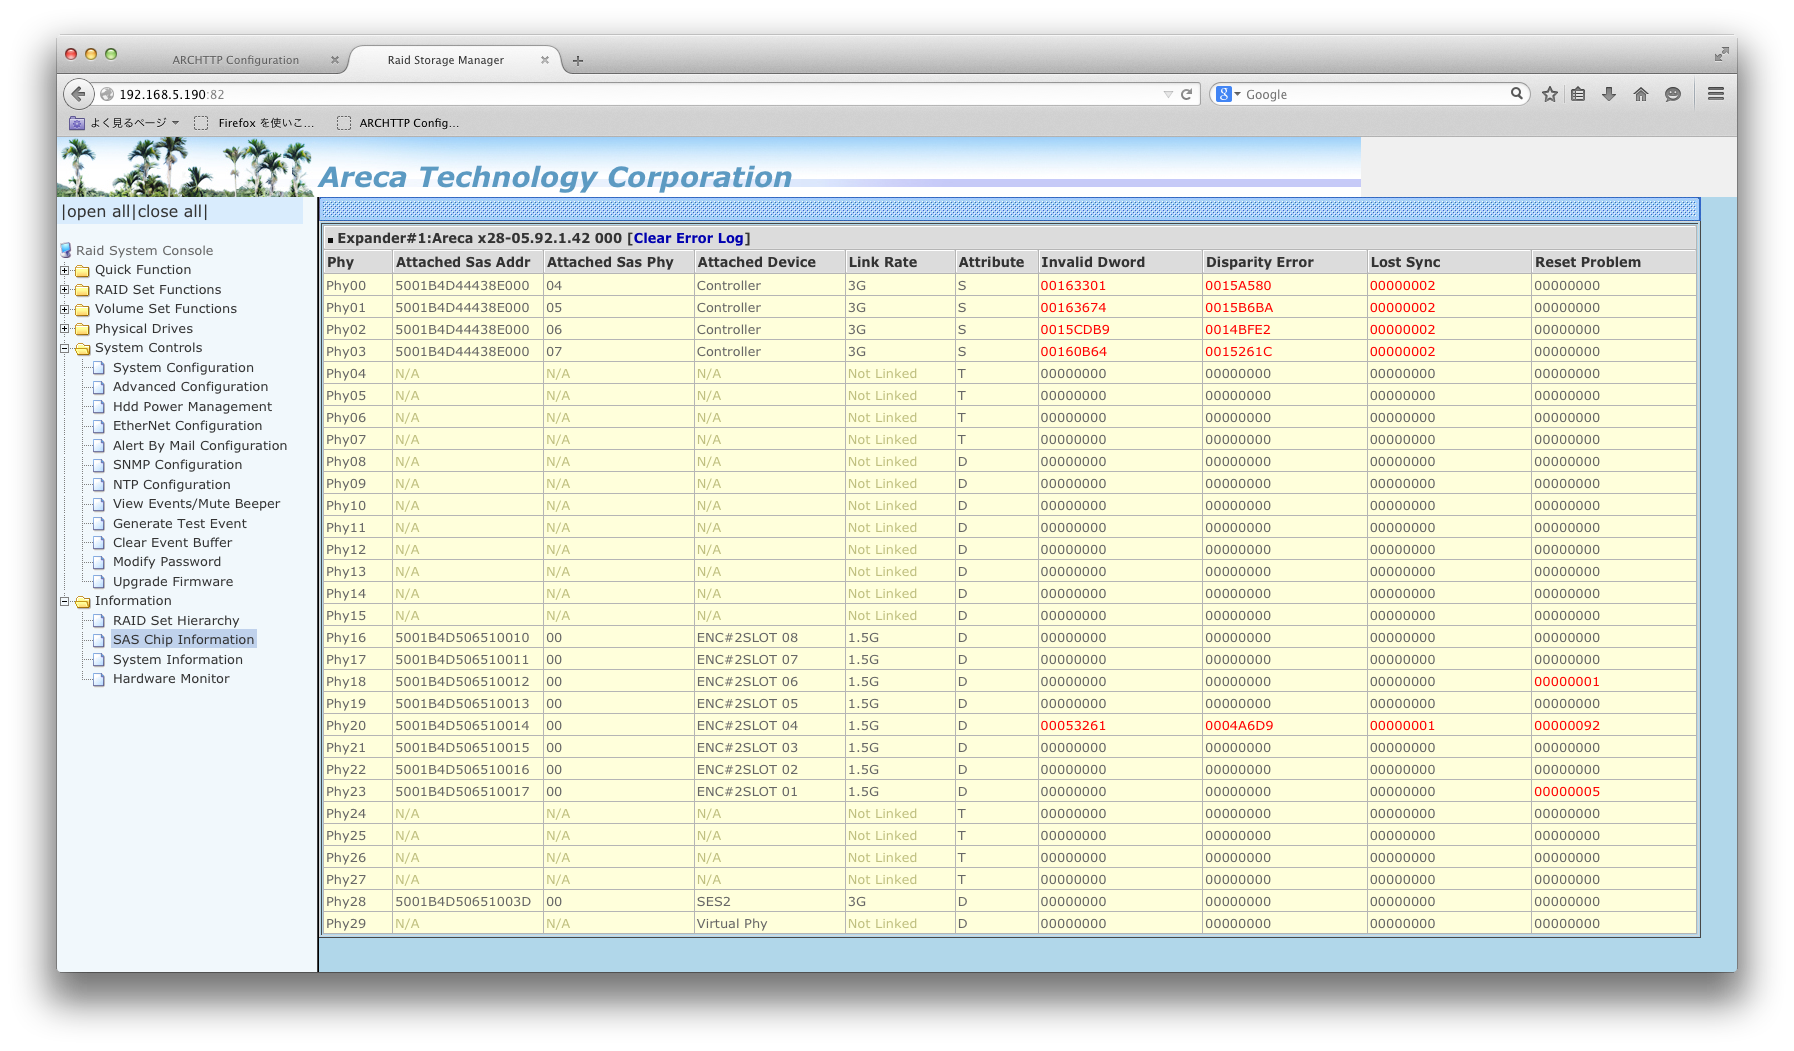Viewport: 1794px width, 1051px height.
Task: Open the bookmarks list icon
Action: 1579,94
